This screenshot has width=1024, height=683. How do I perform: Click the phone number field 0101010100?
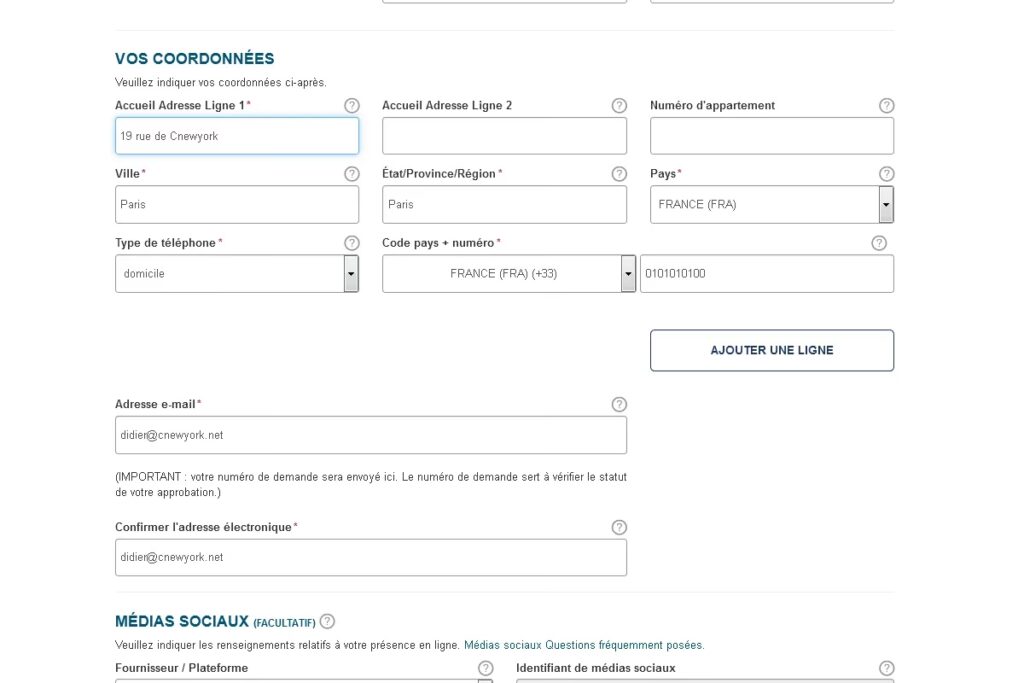(766, 274)
